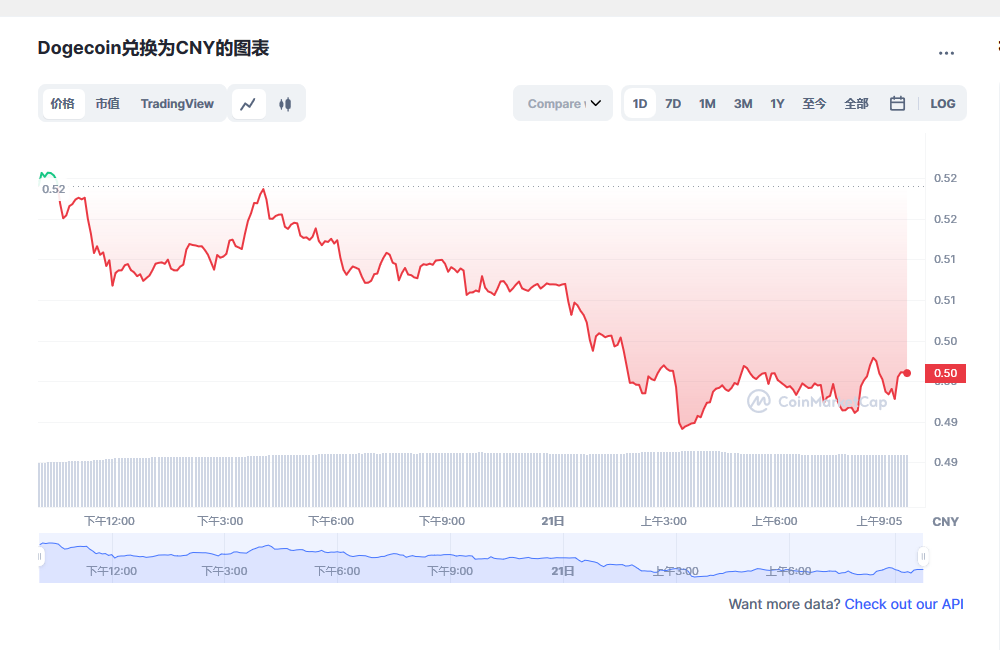The height and width of the screenshot is (650, 1000).
Task: Open the Compare dropdown
Action: [562, 104]
